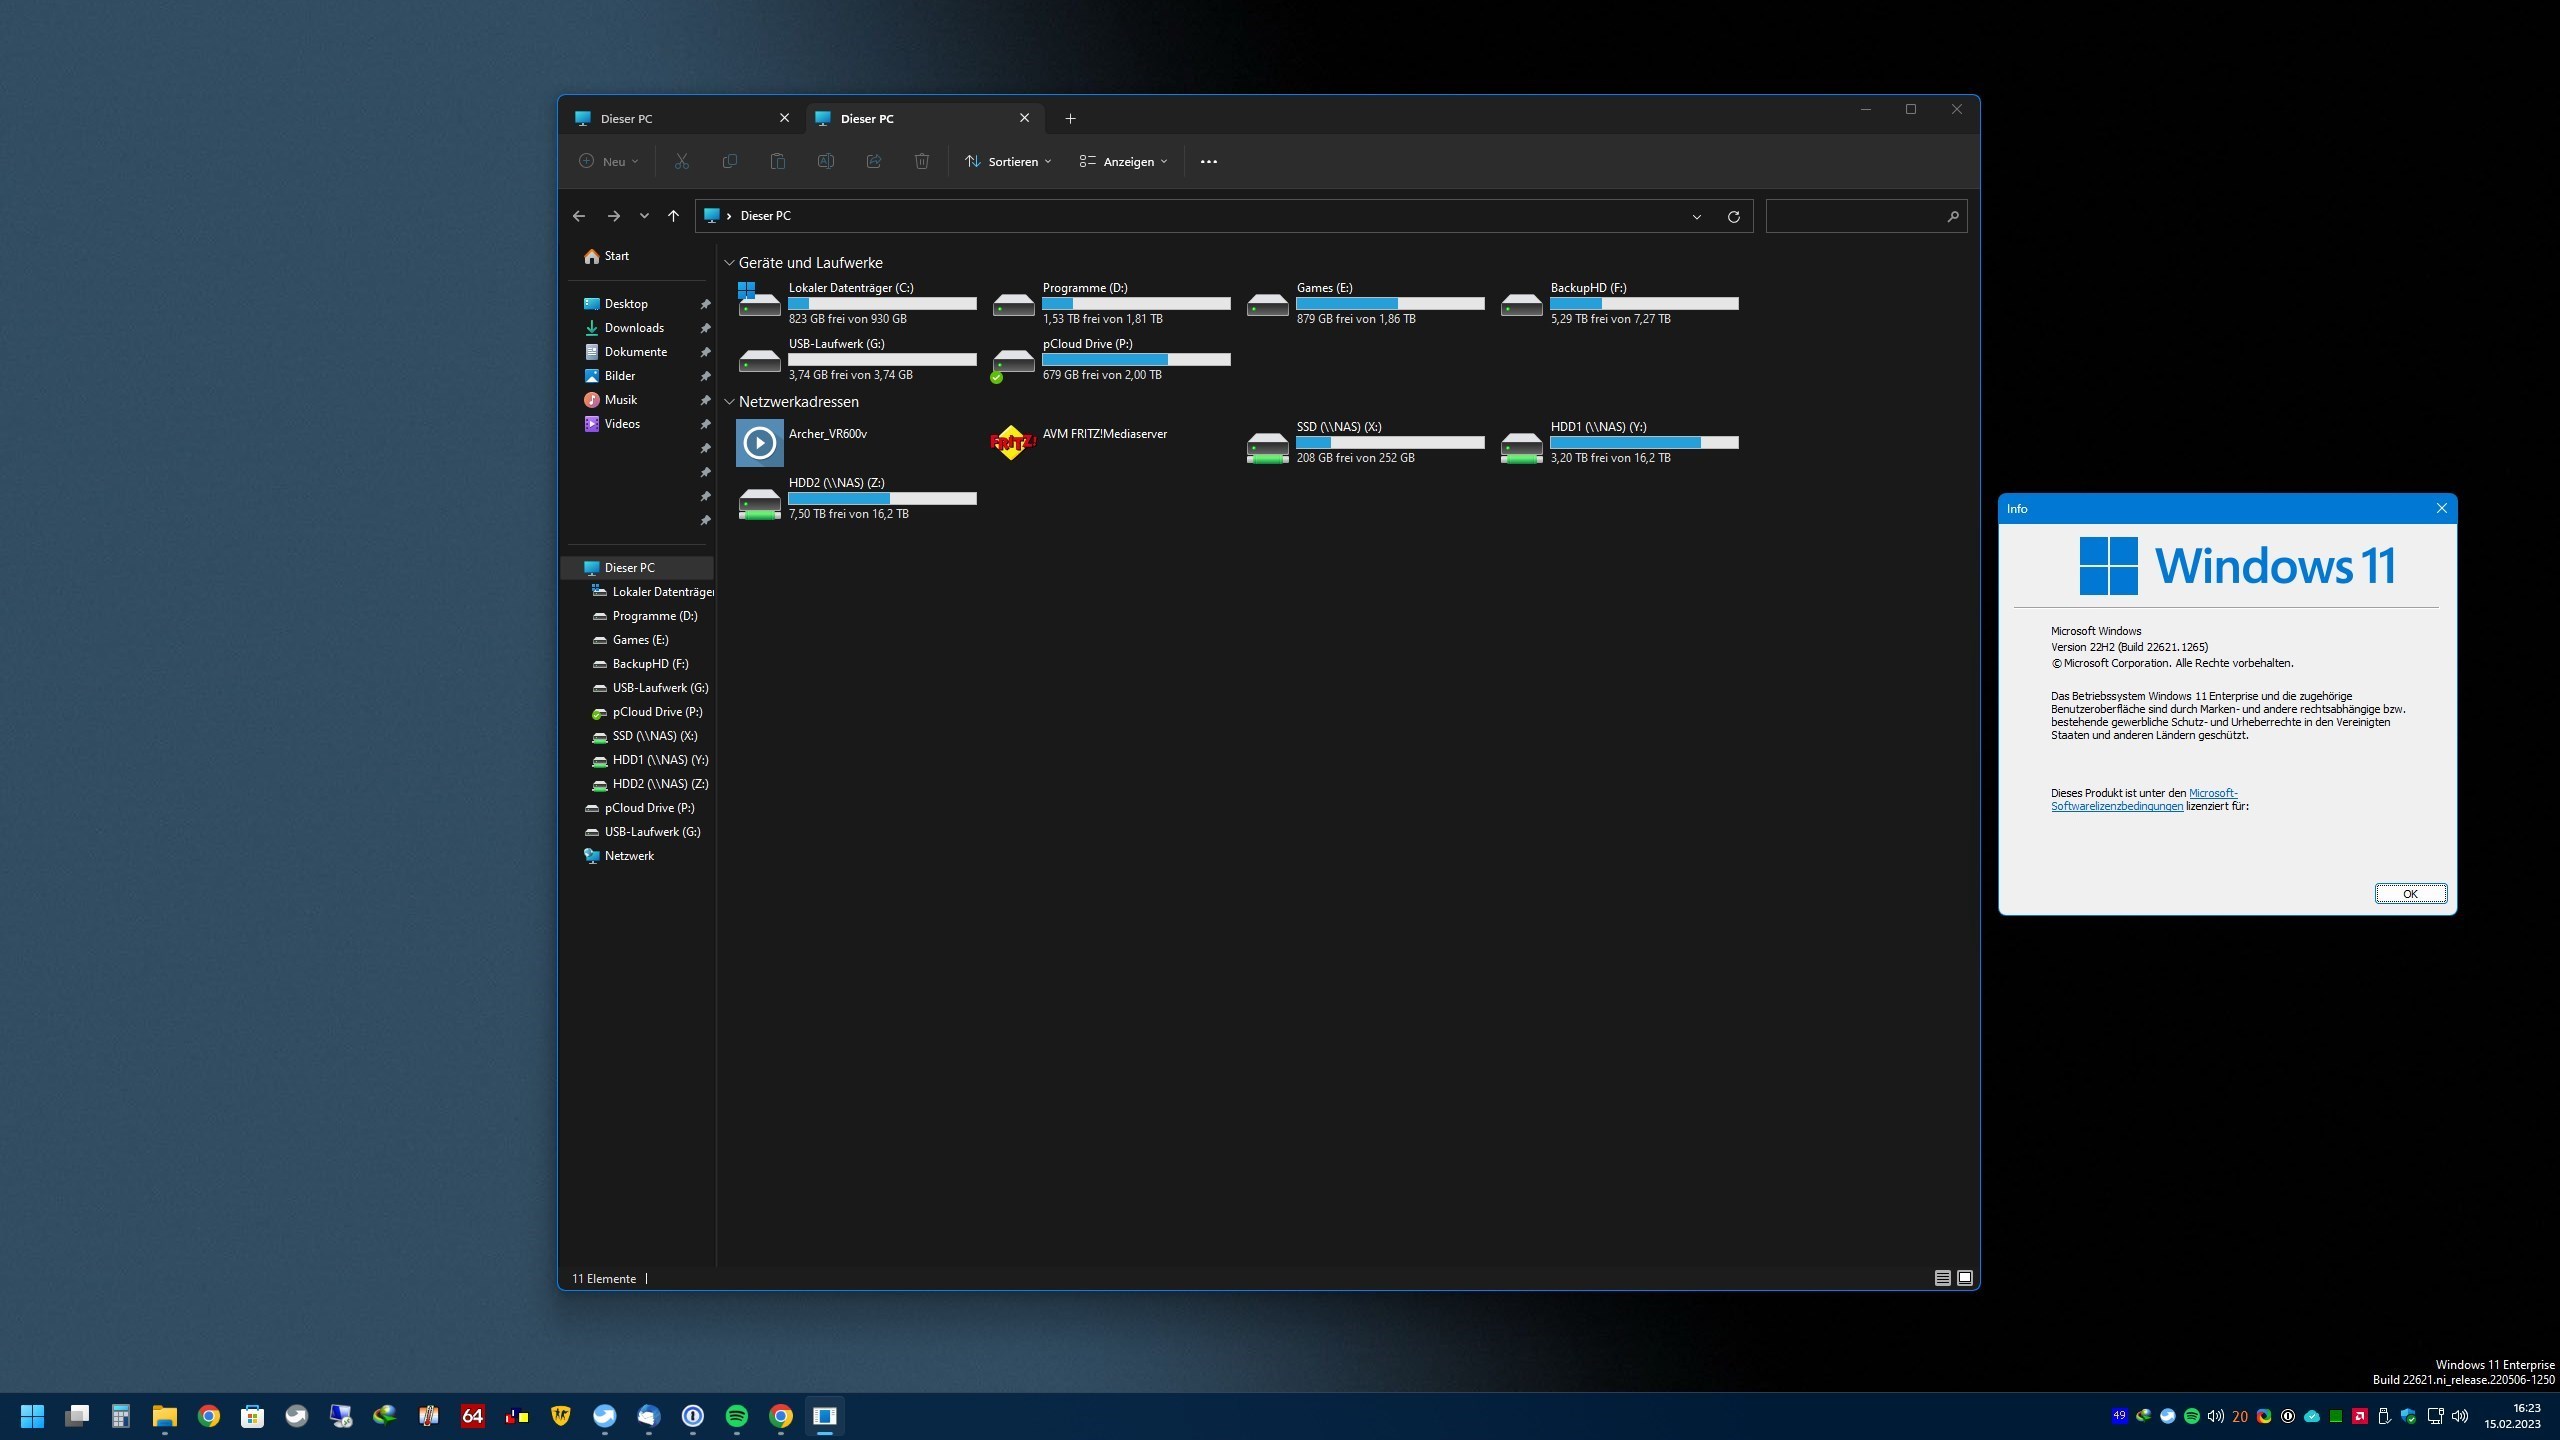Image resolution: width=2560 pixels, height=1440 pixels.
Task: Select the BackupHD (F:) drive
Action: (1619, 303)
